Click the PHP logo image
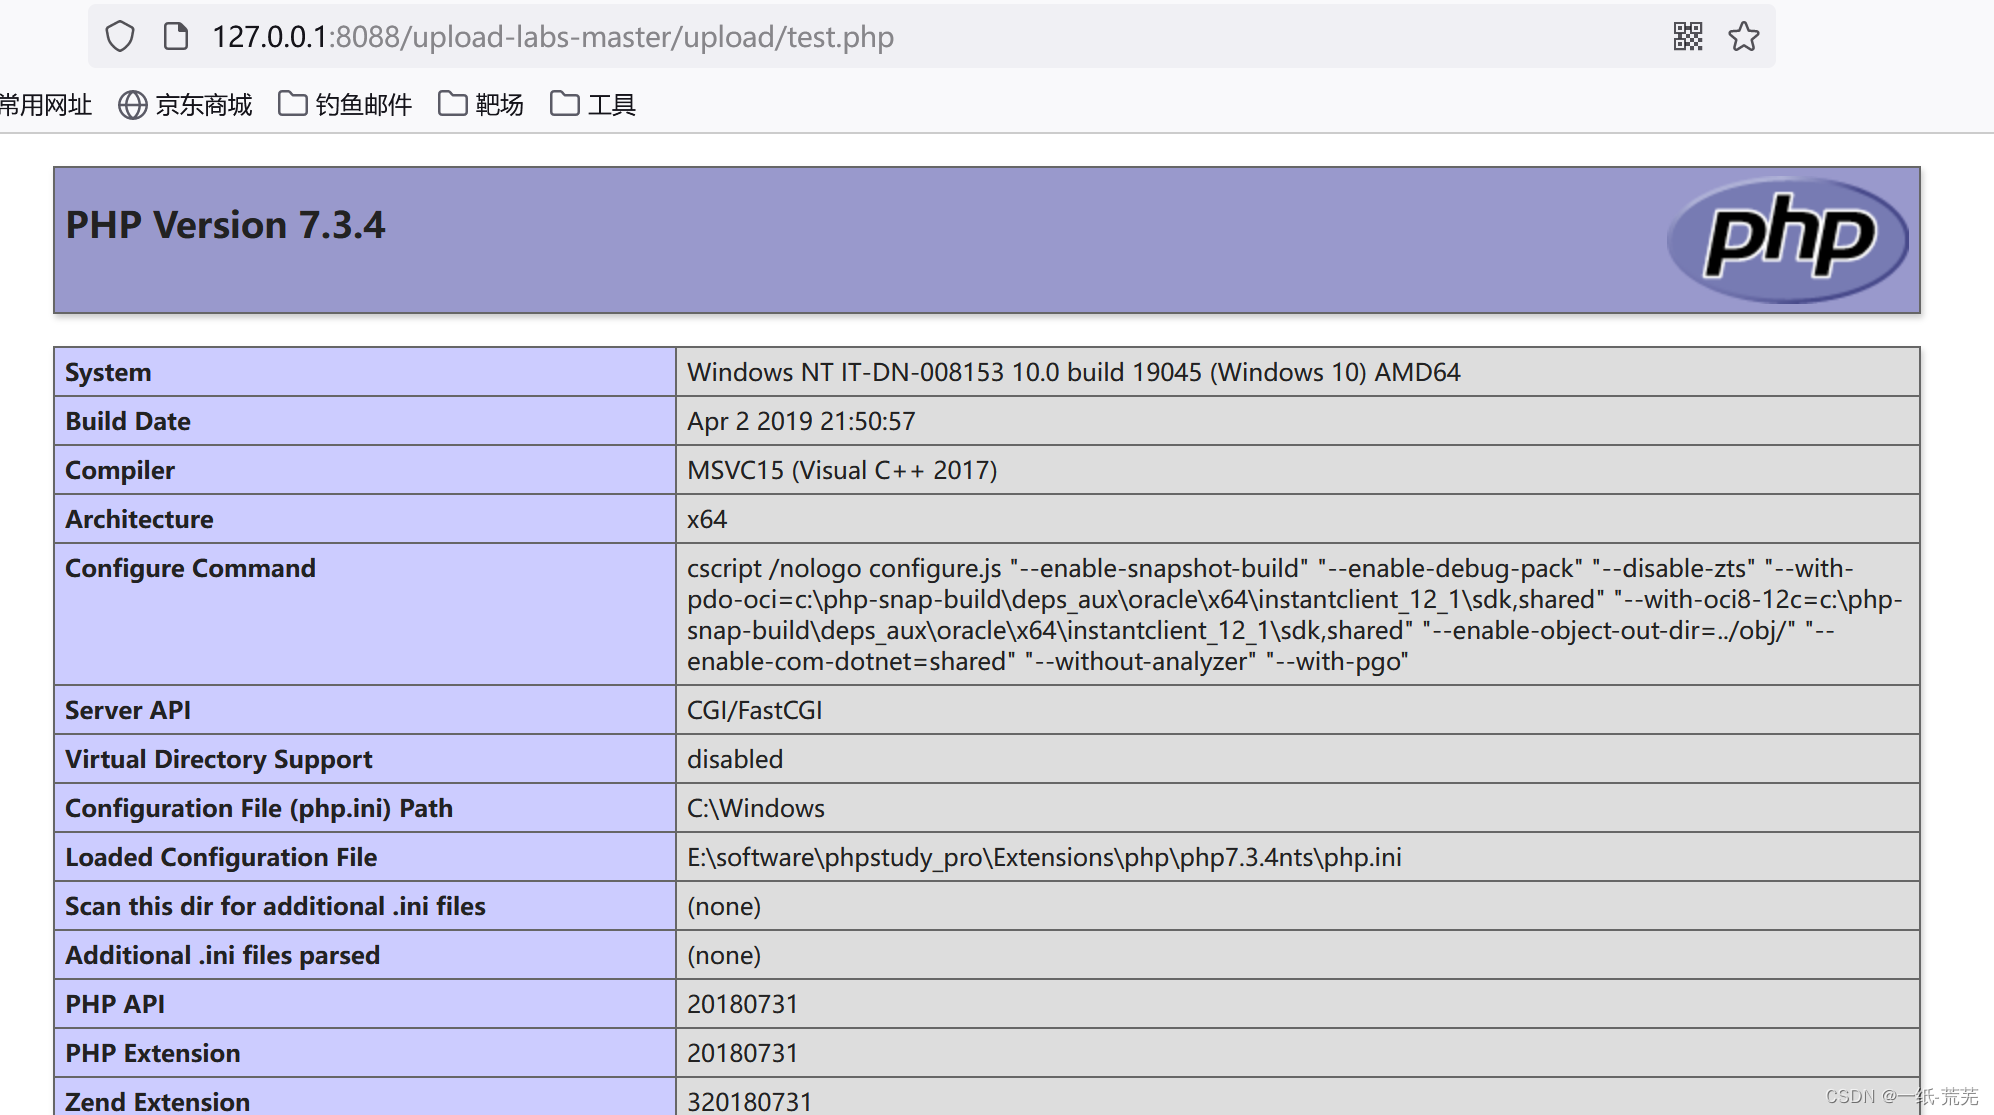Viewport: 1994px width, 1115px height. pyautogui.click(x=1788, y=240)
